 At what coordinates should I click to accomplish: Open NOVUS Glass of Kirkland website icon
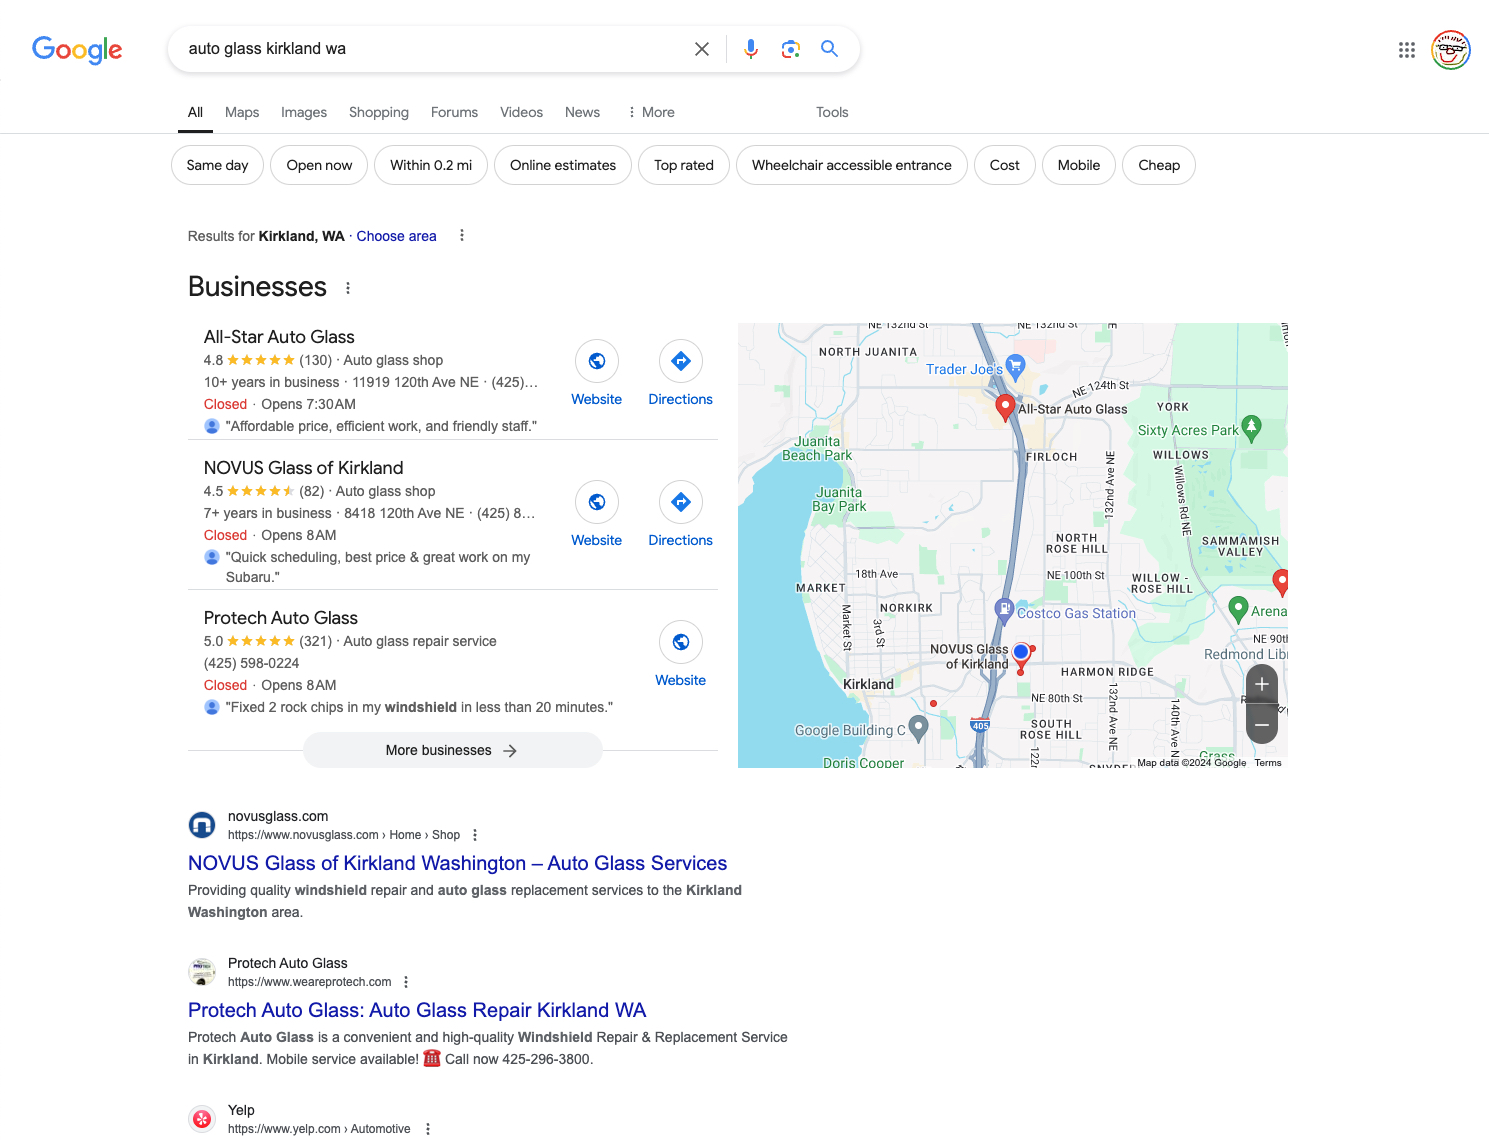tap(597, 502)
